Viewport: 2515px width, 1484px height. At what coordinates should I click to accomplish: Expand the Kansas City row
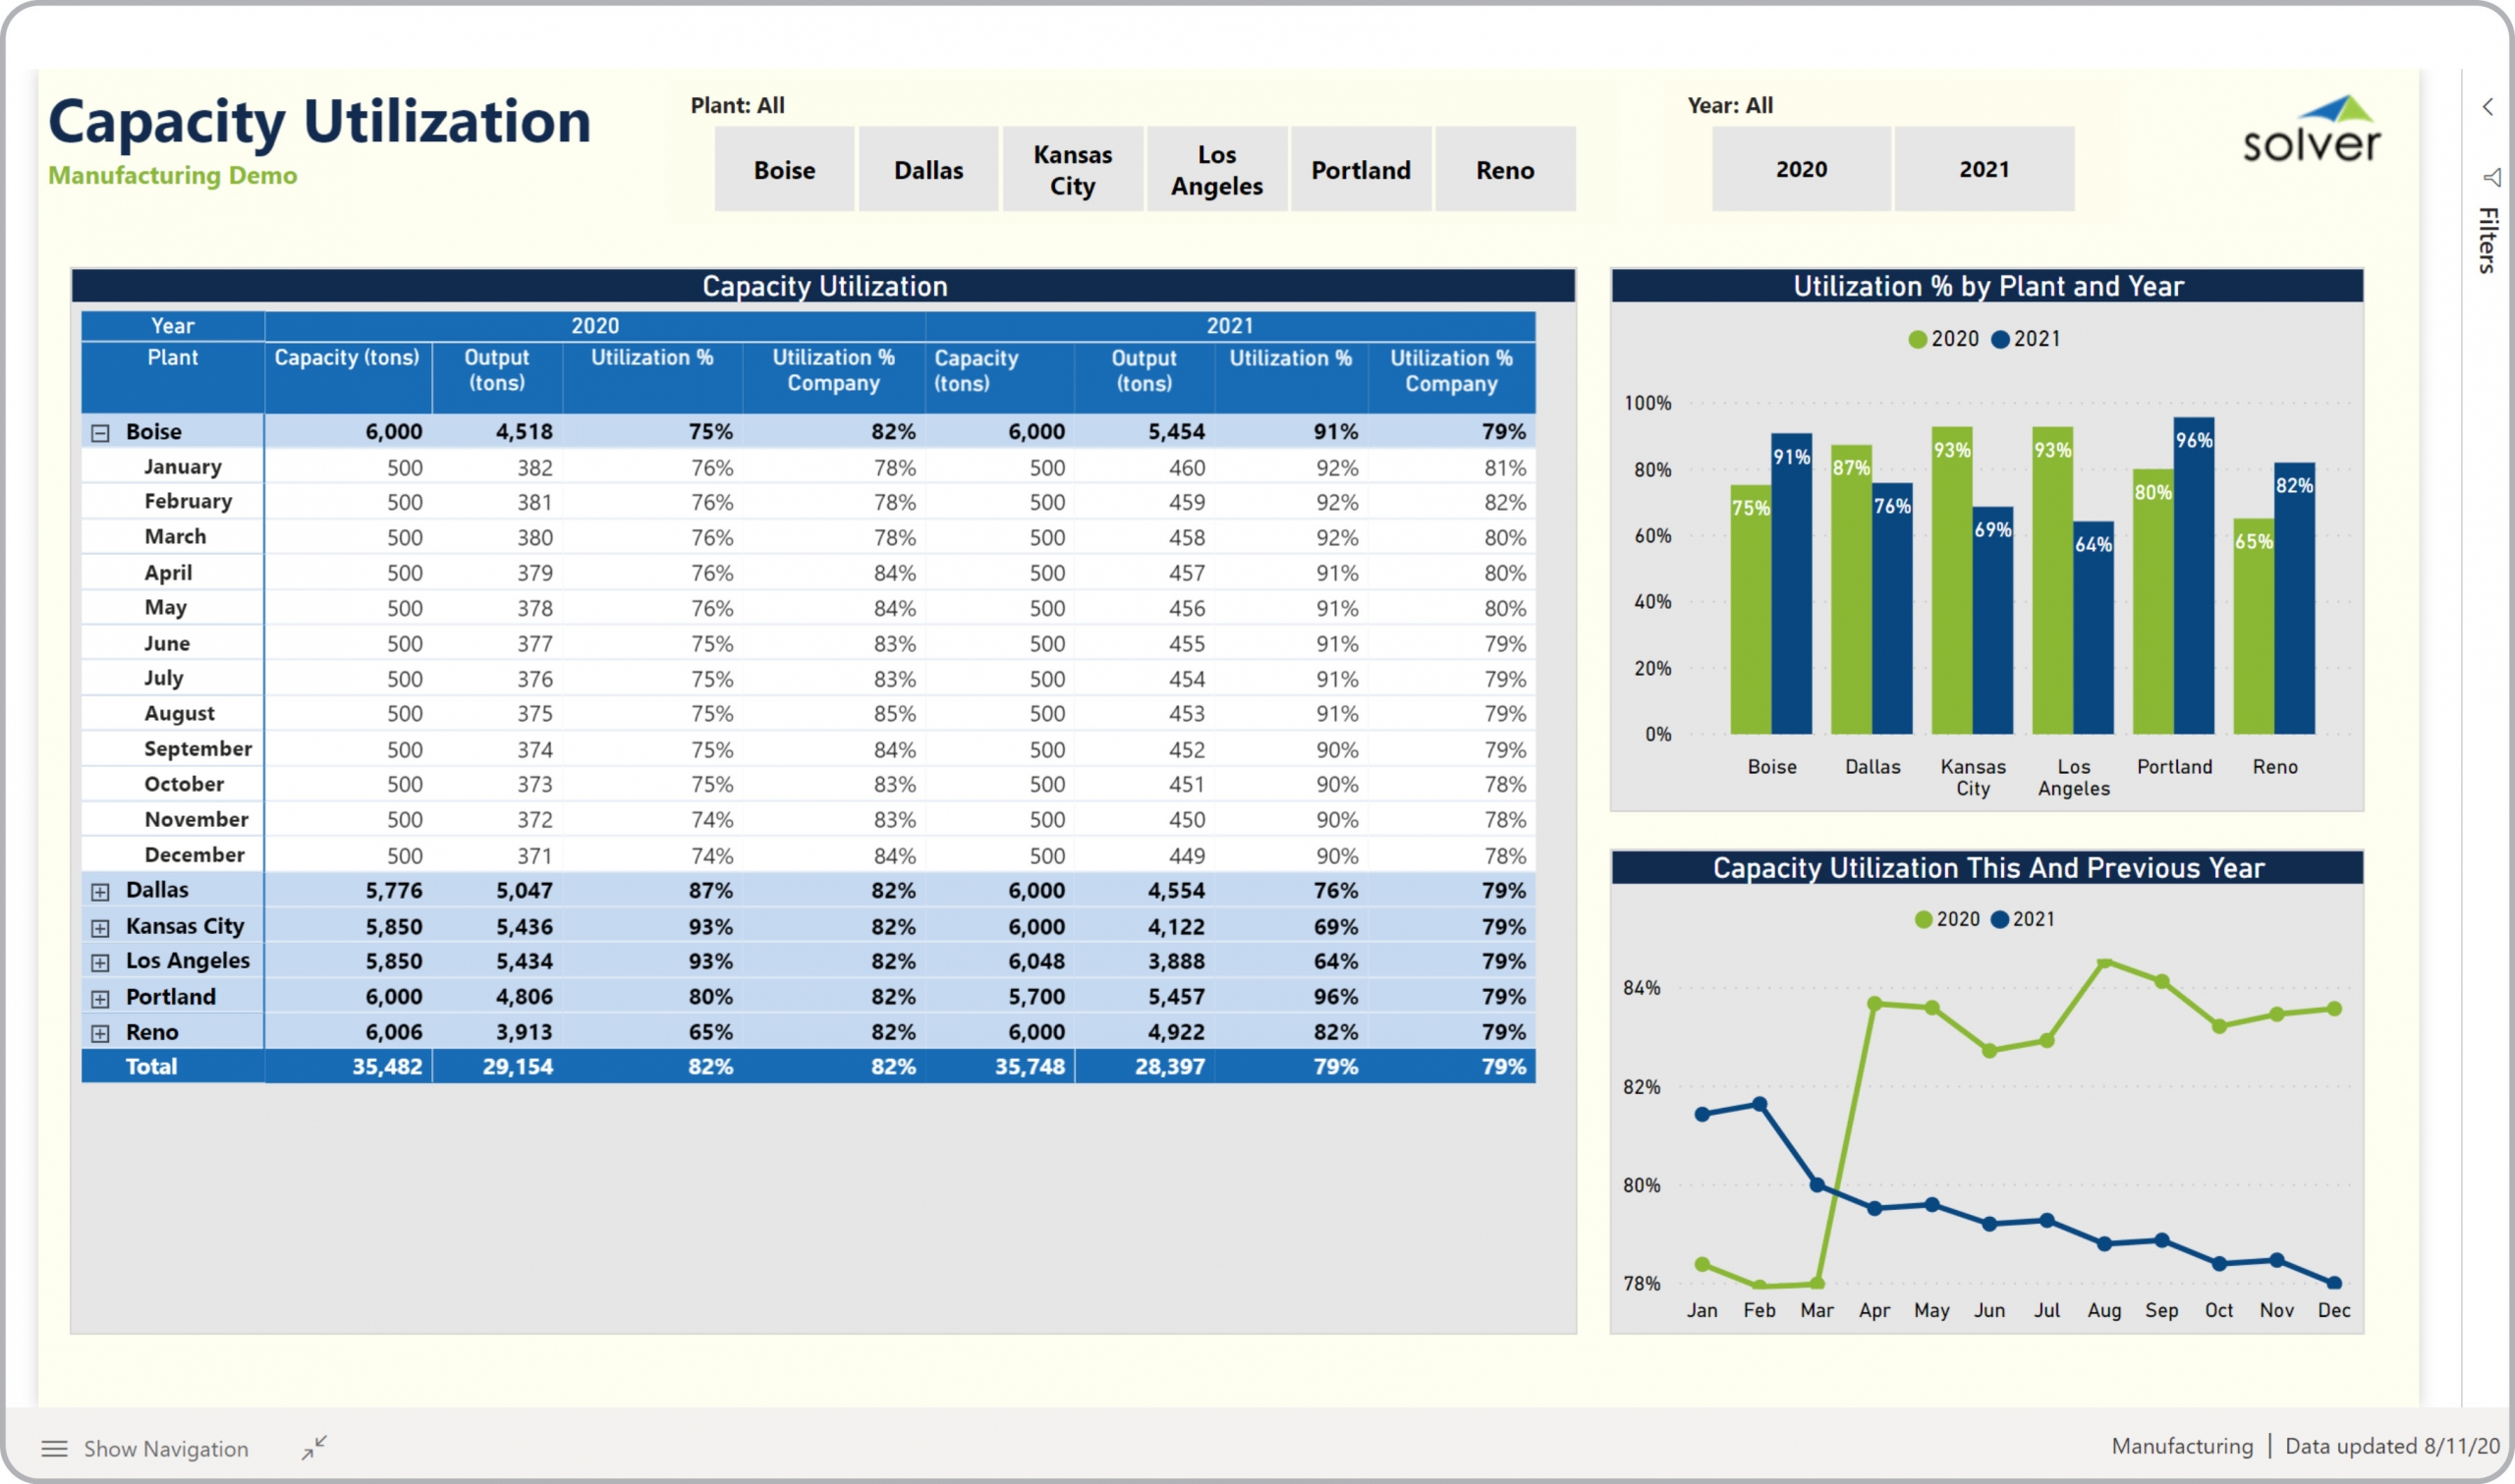tap(100, 927)
